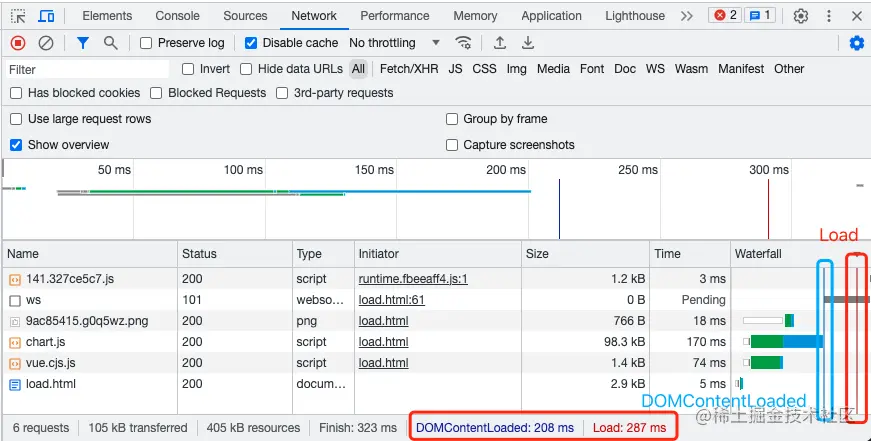Click the import HAR upload icon

coord(500,43)
